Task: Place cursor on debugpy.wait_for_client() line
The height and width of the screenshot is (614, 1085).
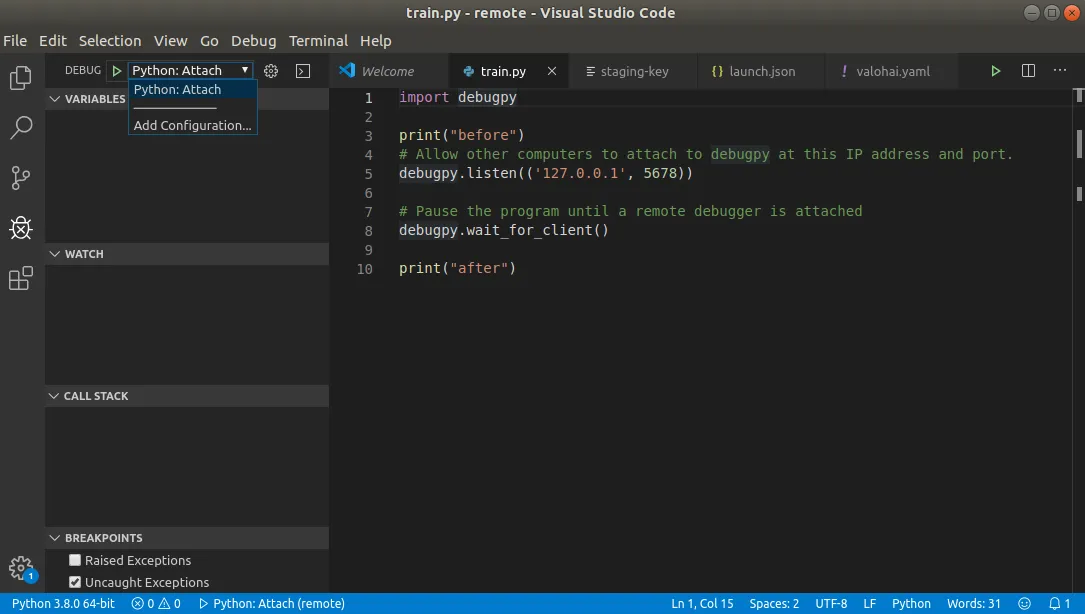Action: point(504,231)
